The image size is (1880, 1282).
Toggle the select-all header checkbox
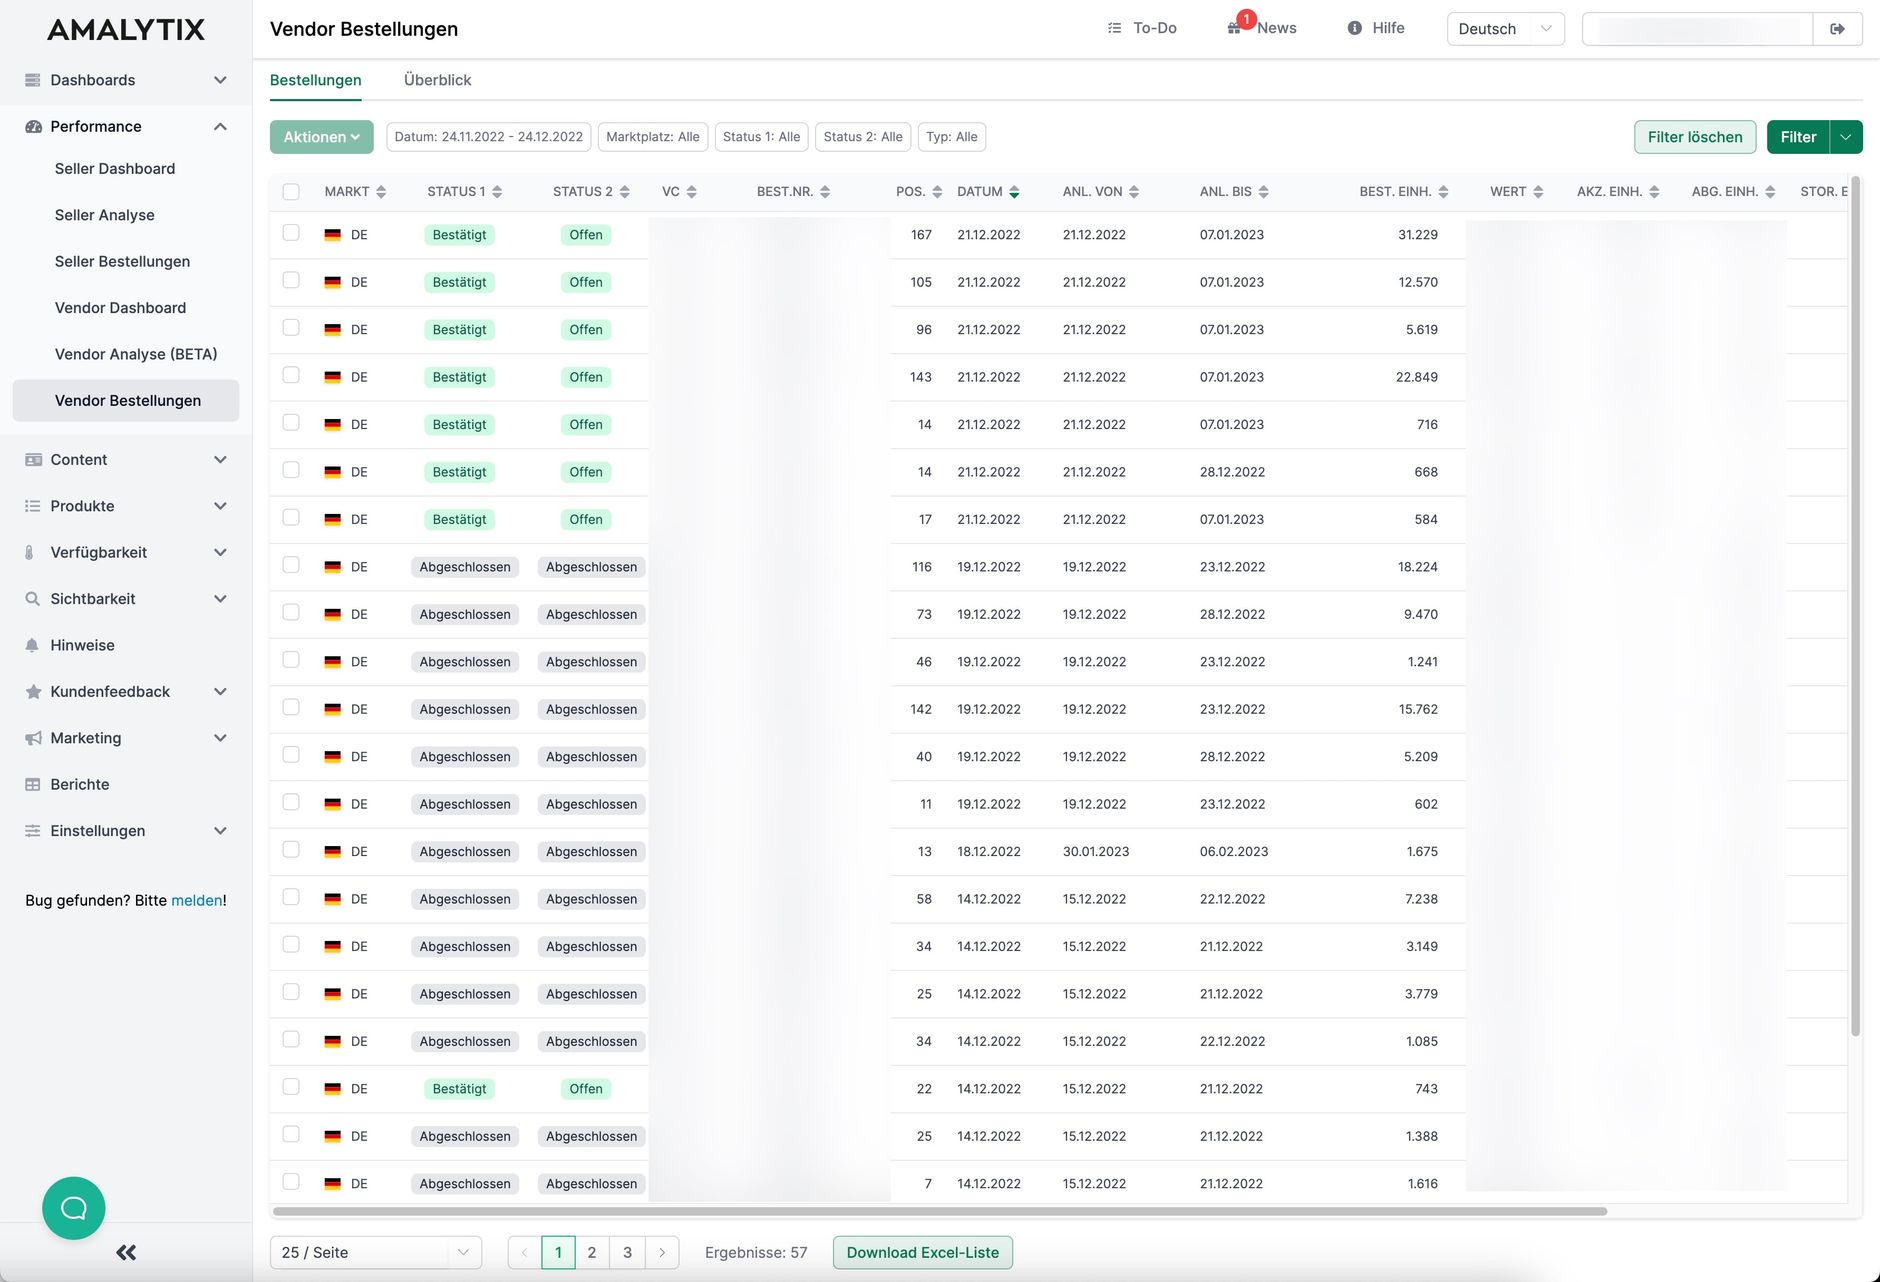(x=291, y=192)
